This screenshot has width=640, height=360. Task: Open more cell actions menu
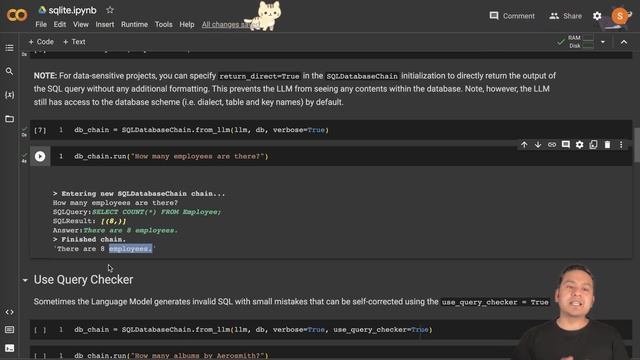[x=621, y=144]
